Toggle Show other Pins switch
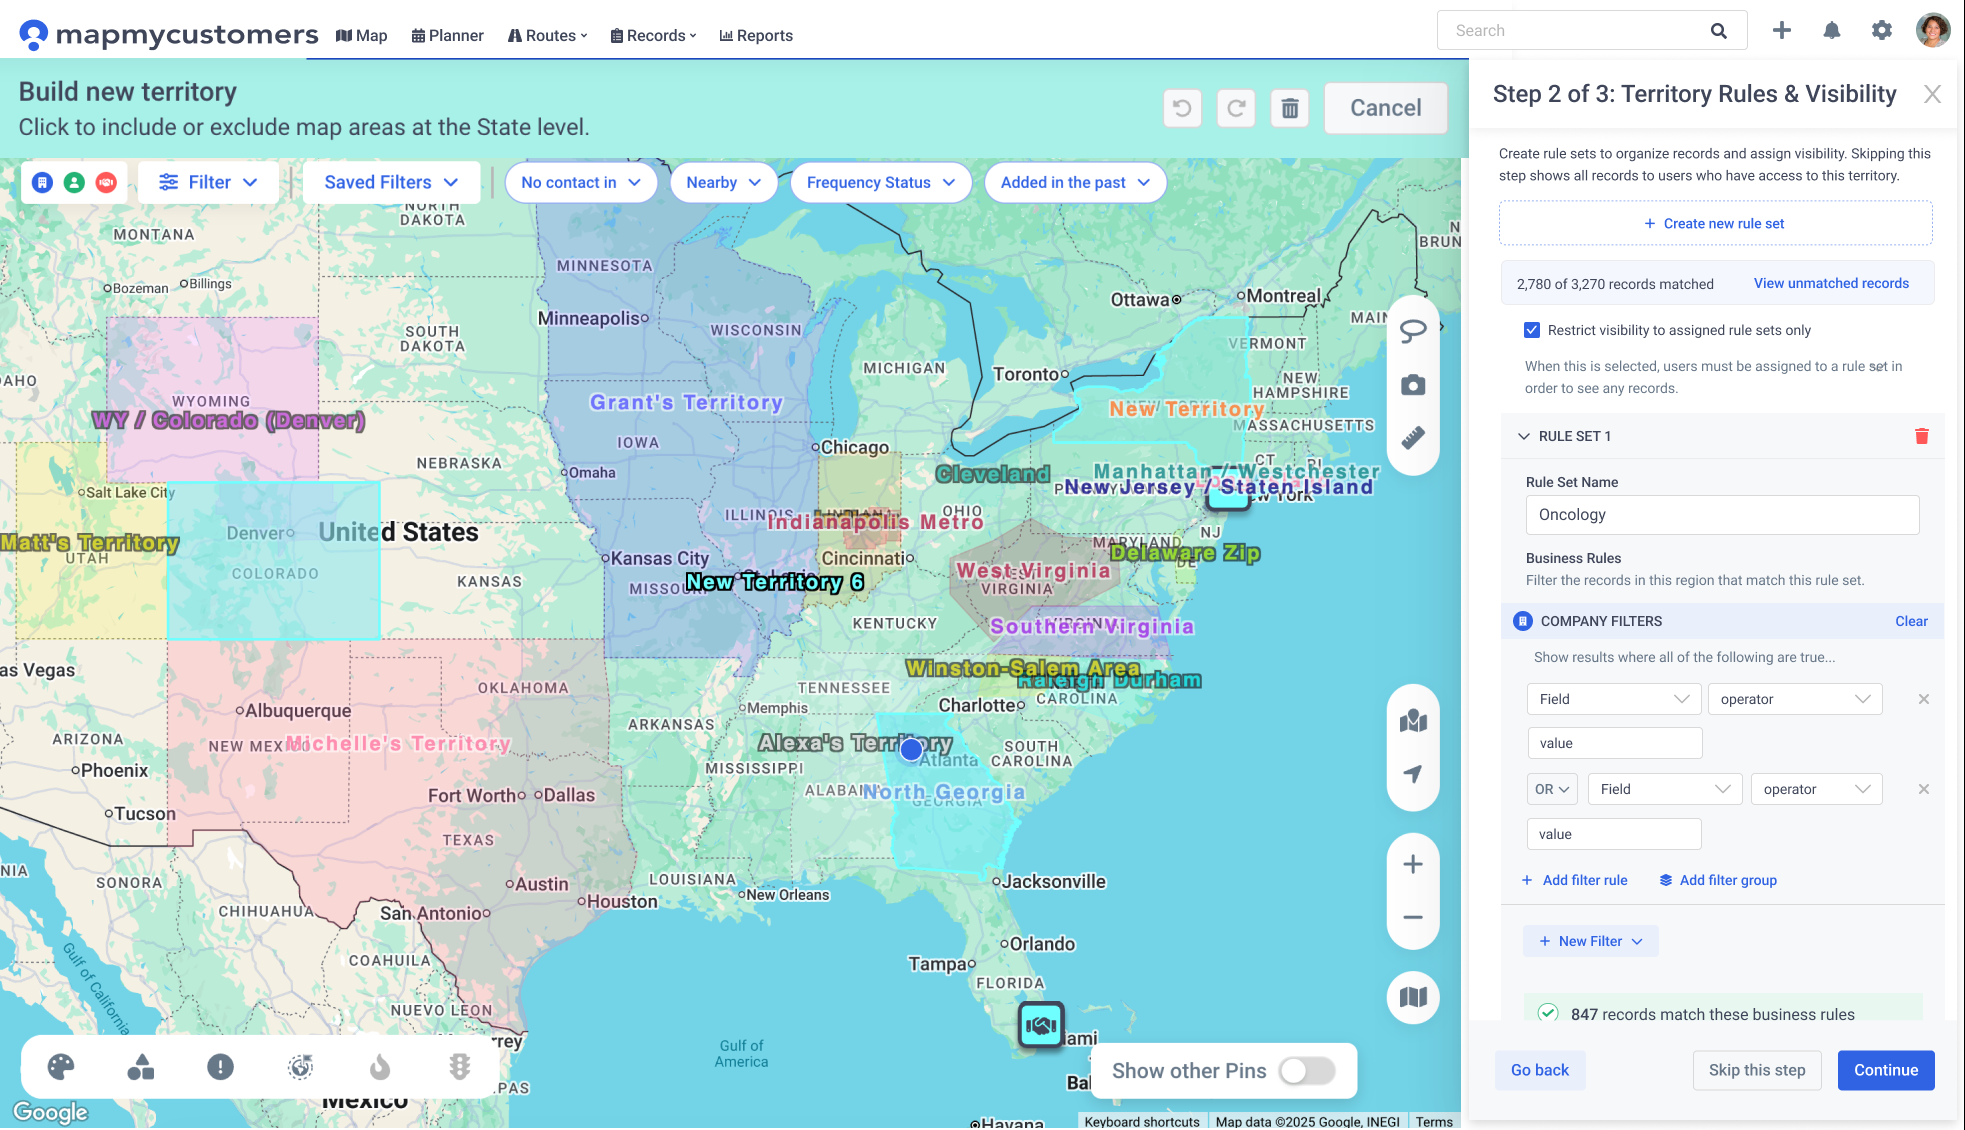Viewport: 1965px width, 1130px height. pyautogui.click(x=1307, y=1071)
